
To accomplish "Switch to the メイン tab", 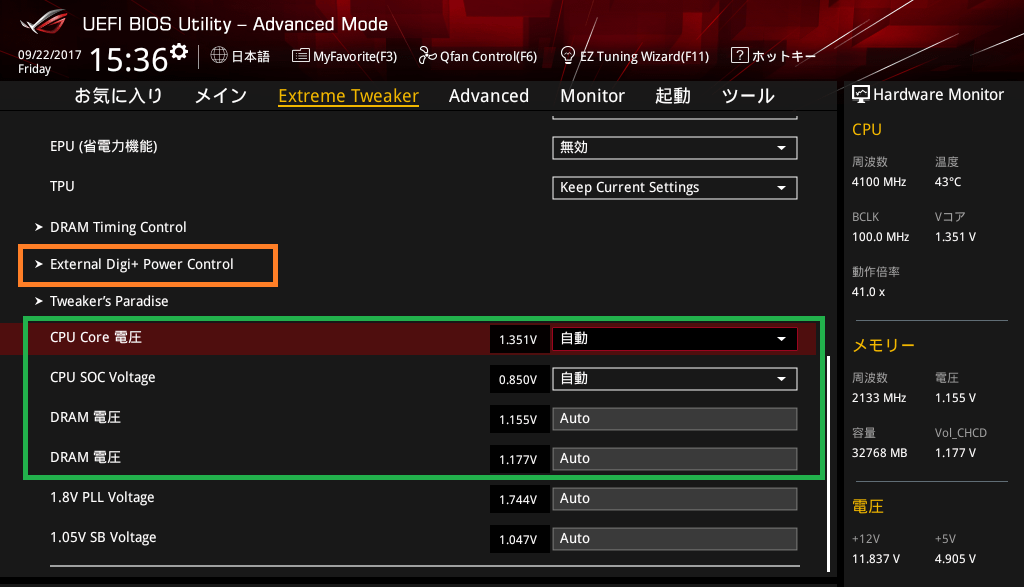I will coord(221,96).
